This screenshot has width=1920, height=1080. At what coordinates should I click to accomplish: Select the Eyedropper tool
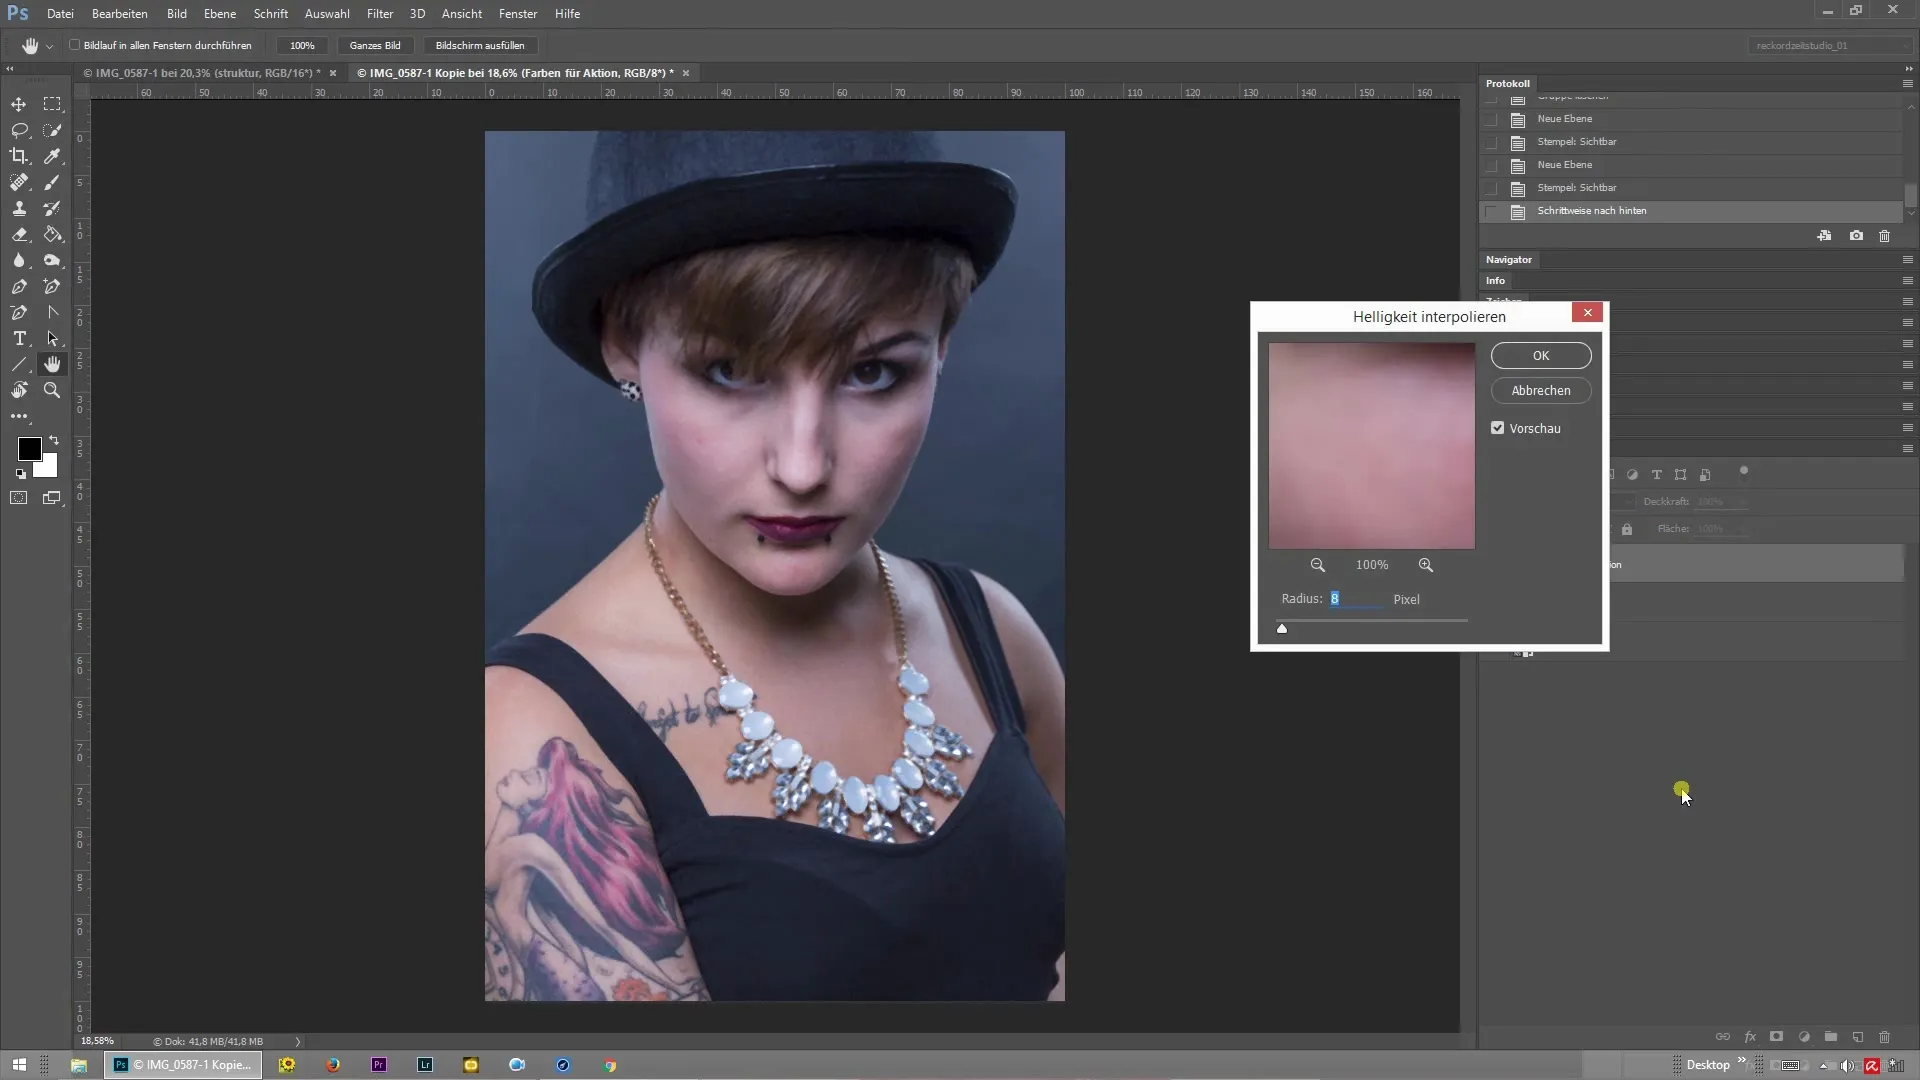52,156
